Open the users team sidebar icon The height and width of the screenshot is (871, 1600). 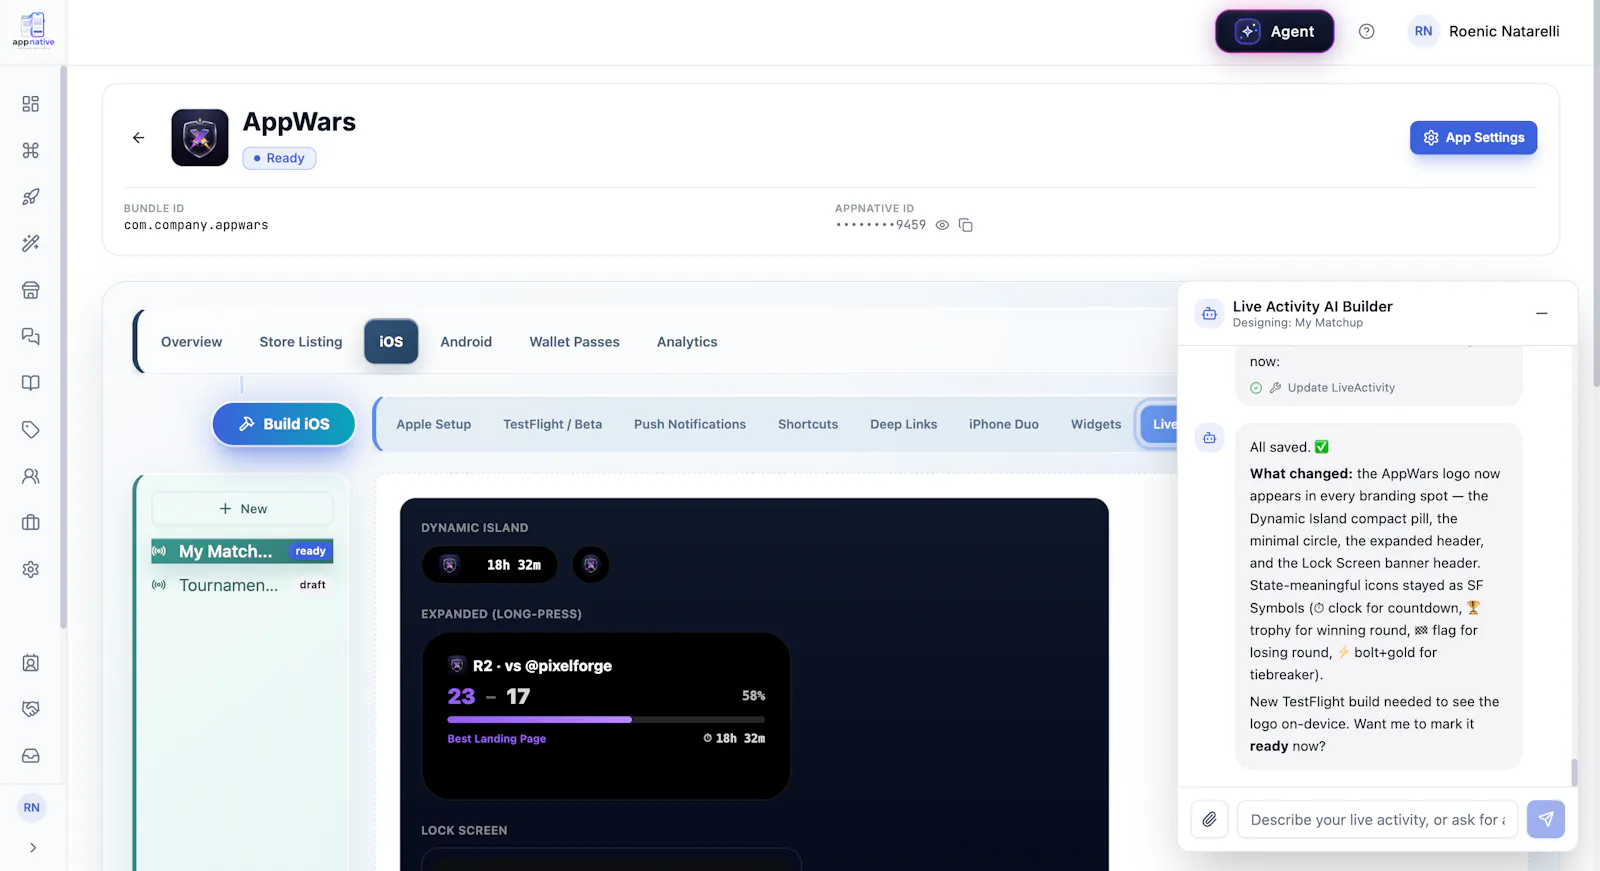[31, 476]
